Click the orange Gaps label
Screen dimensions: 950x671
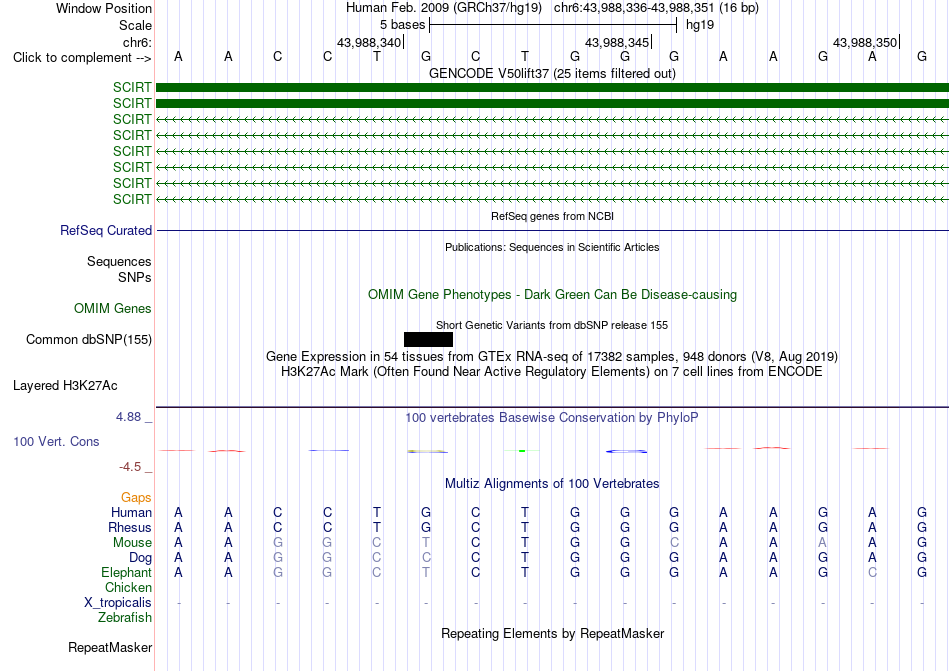[136, 497]
